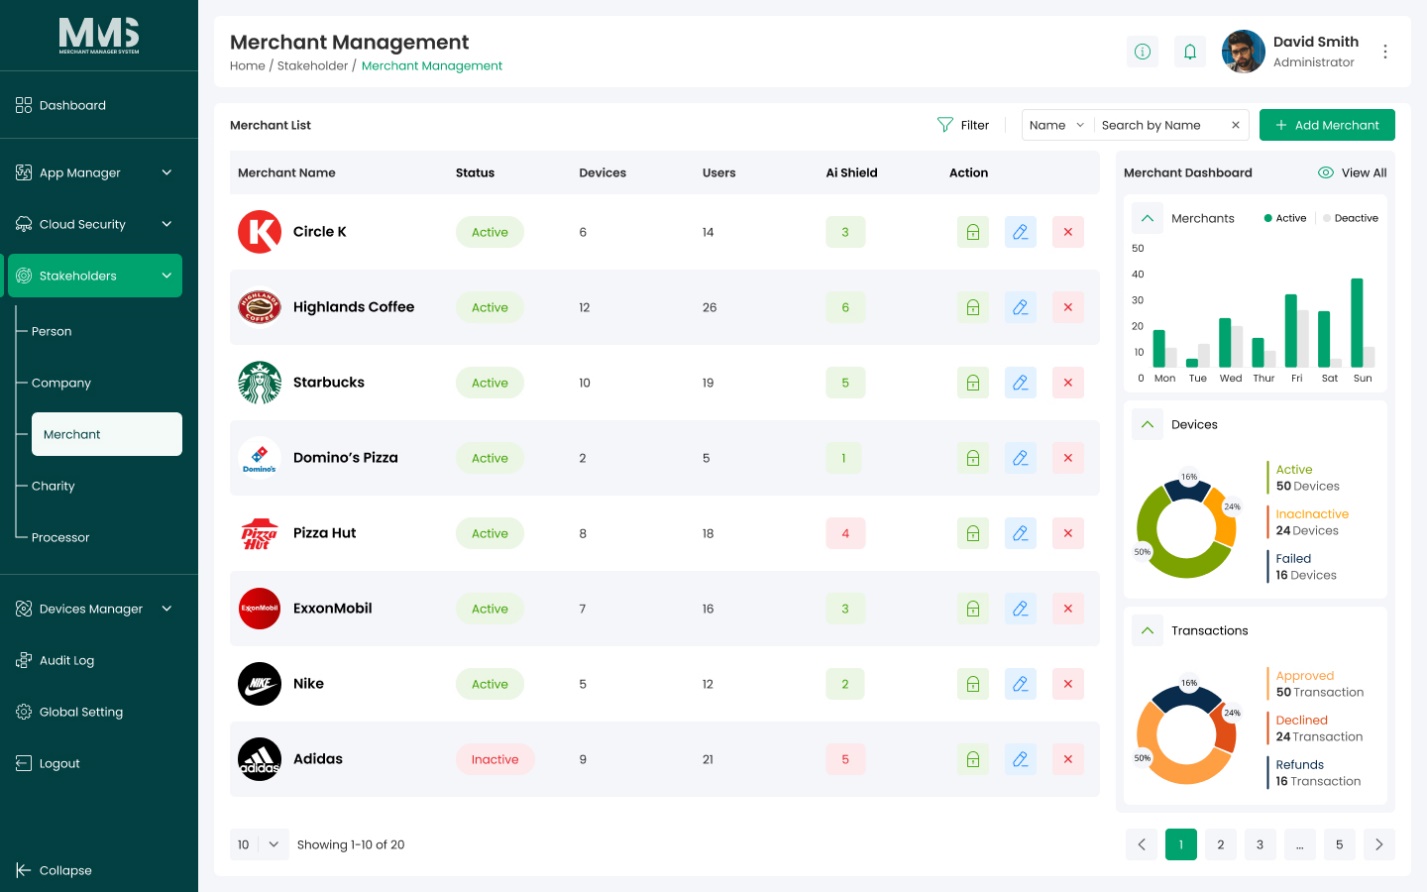The height and width of the screenshot is (892, 1427).
Task: Click the edit icon for Pizza Hut
Action: click(x=1020, y=533)
